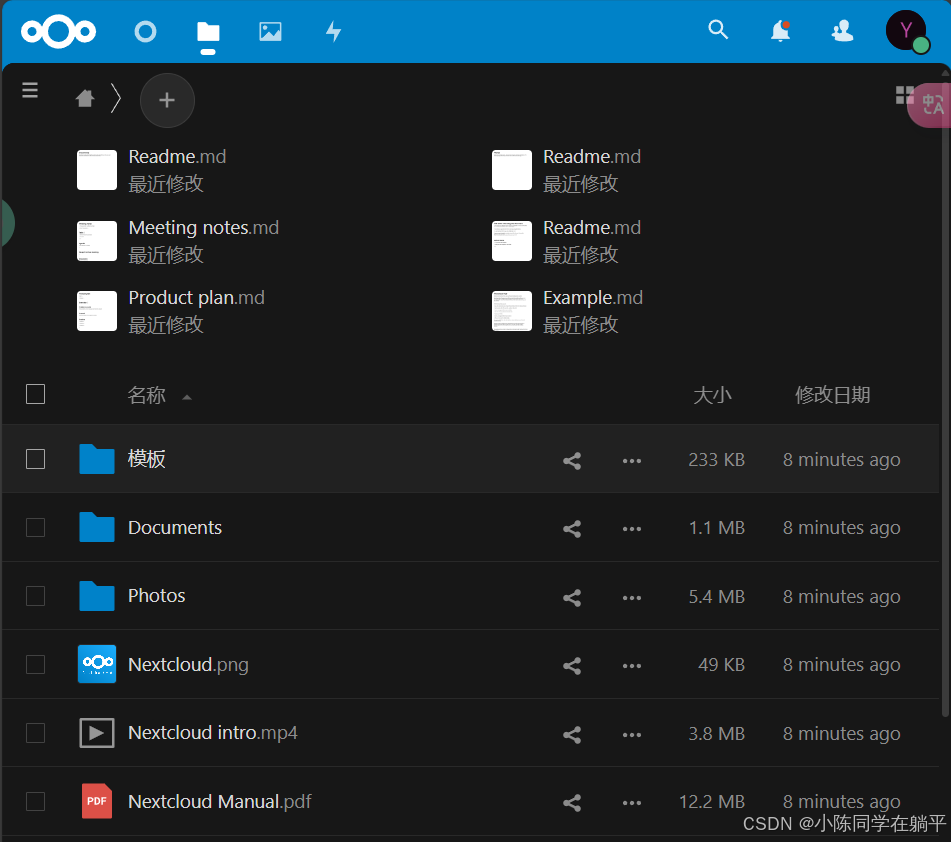The image size is (951, 842).
Task: Click the Nextcloud logo
Action: [x=58, y=32]
